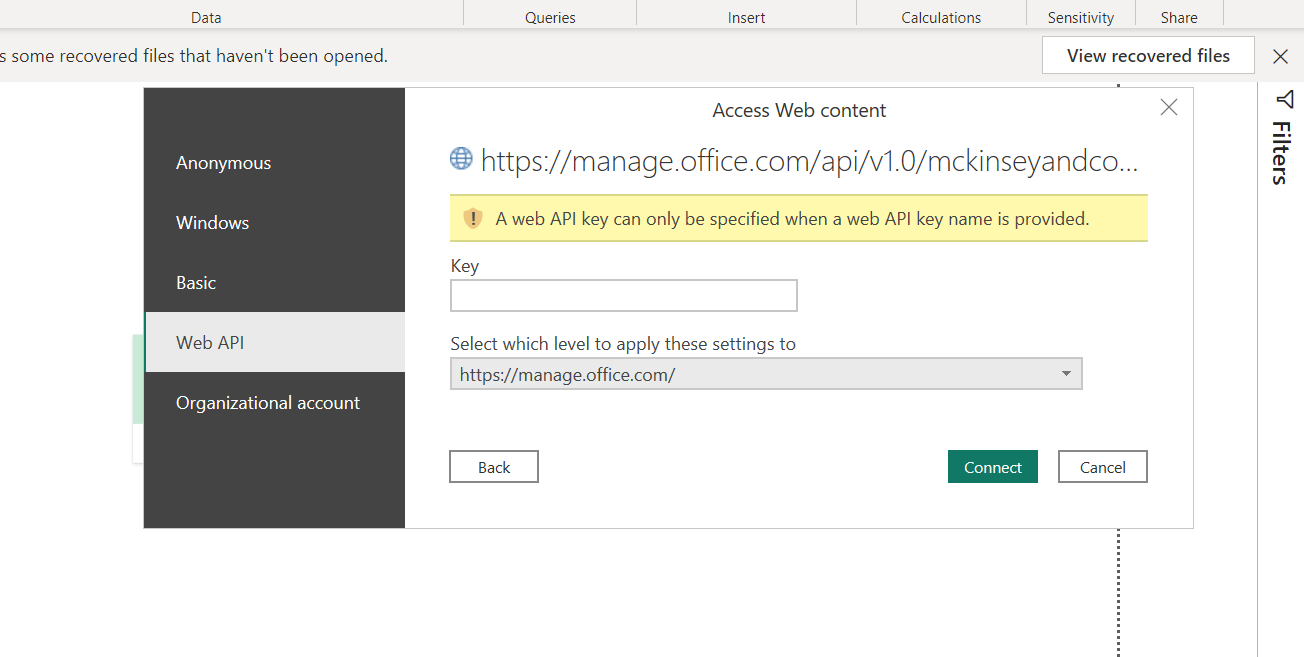
Task: Open the Filters pane label
Action: pos(1280,153)
